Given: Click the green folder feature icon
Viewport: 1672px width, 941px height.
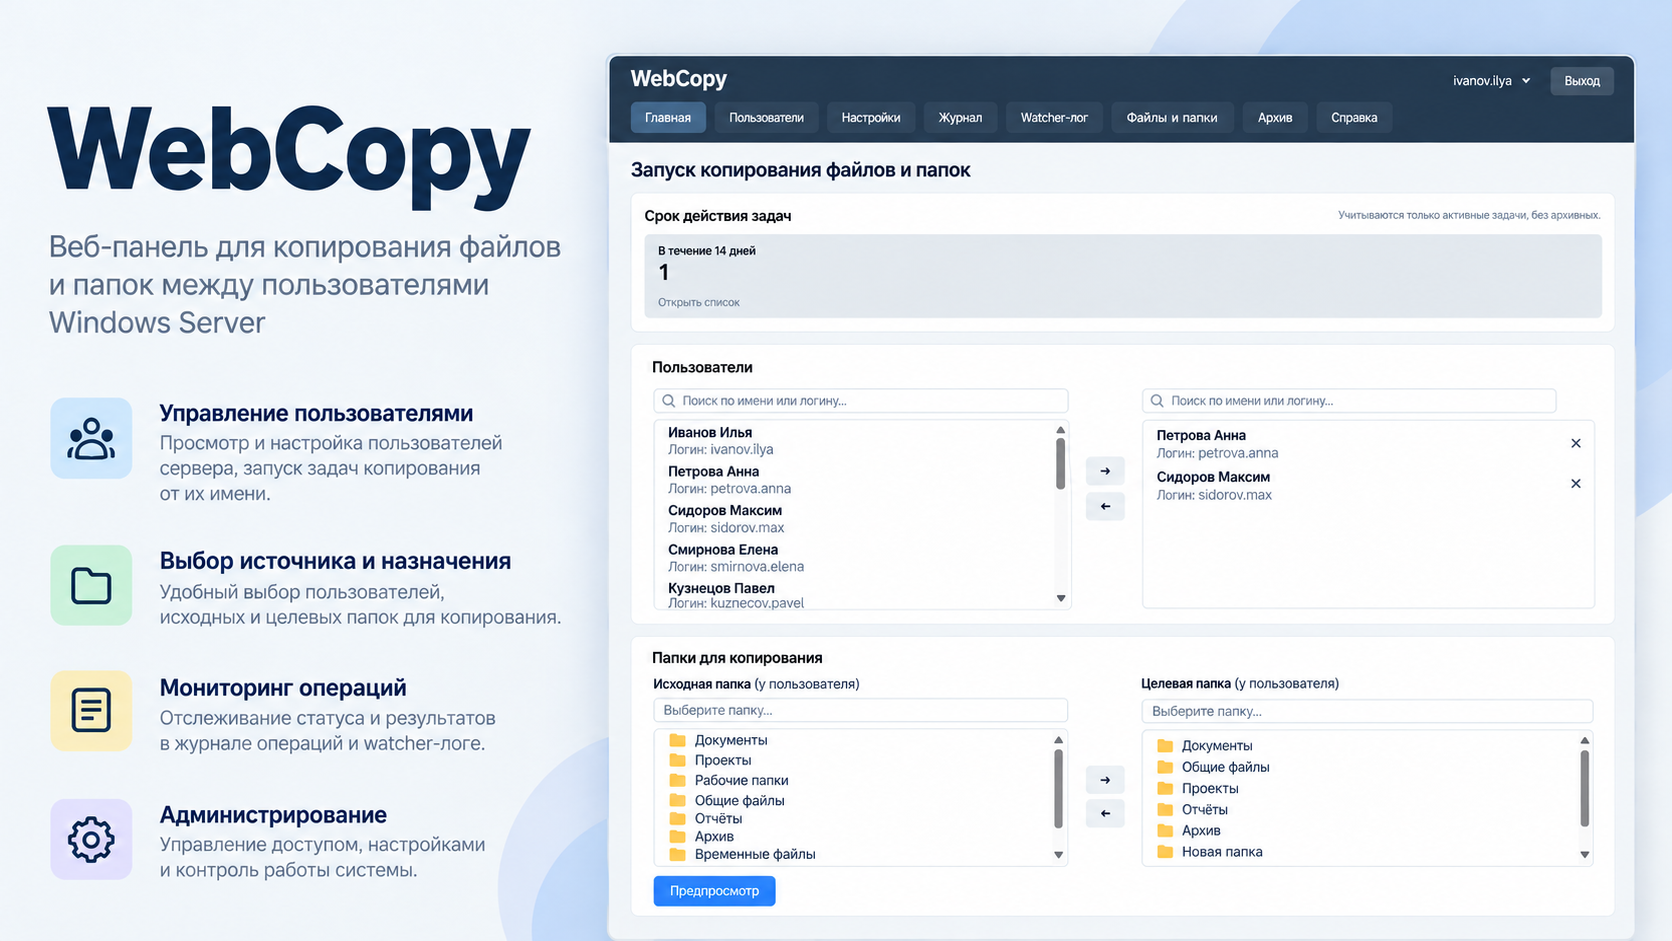Looking at the screenshot, I should 91,585.
